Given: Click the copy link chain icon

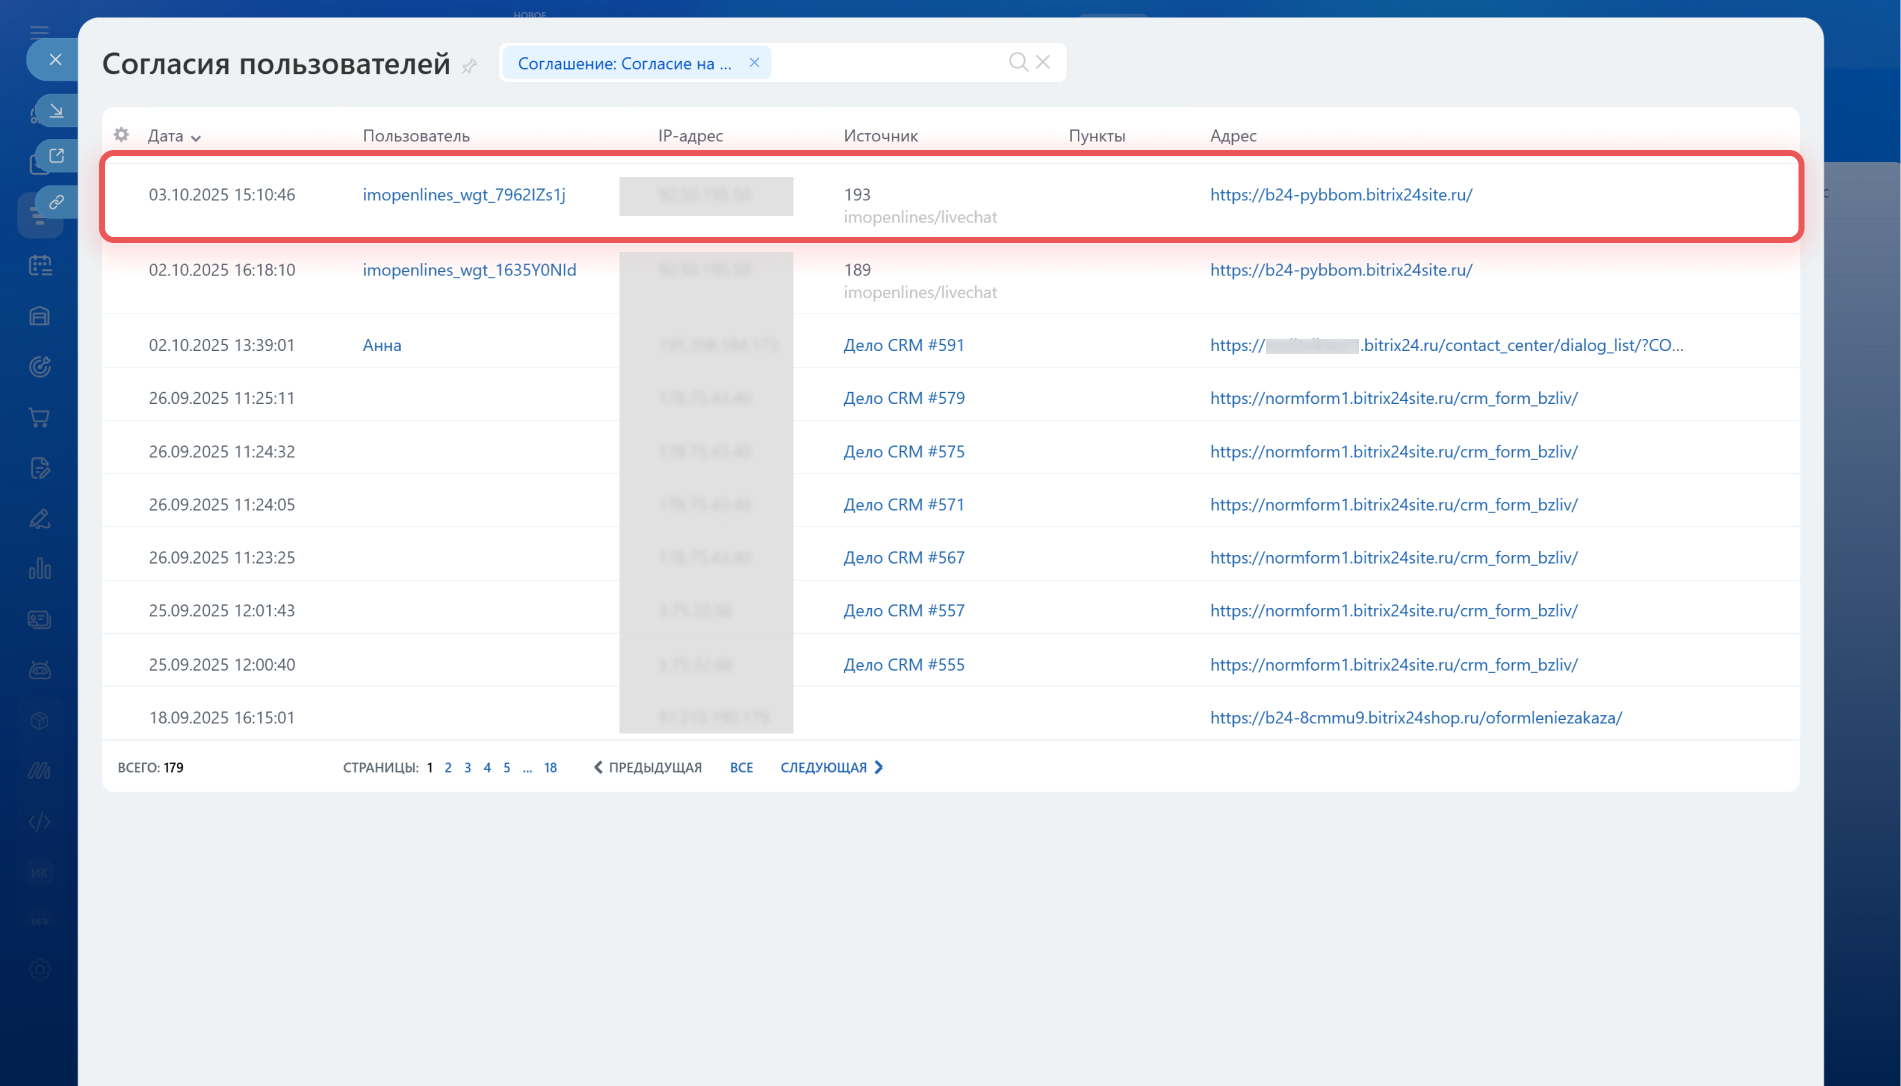Looking at the screenshot, I should 56,203.
